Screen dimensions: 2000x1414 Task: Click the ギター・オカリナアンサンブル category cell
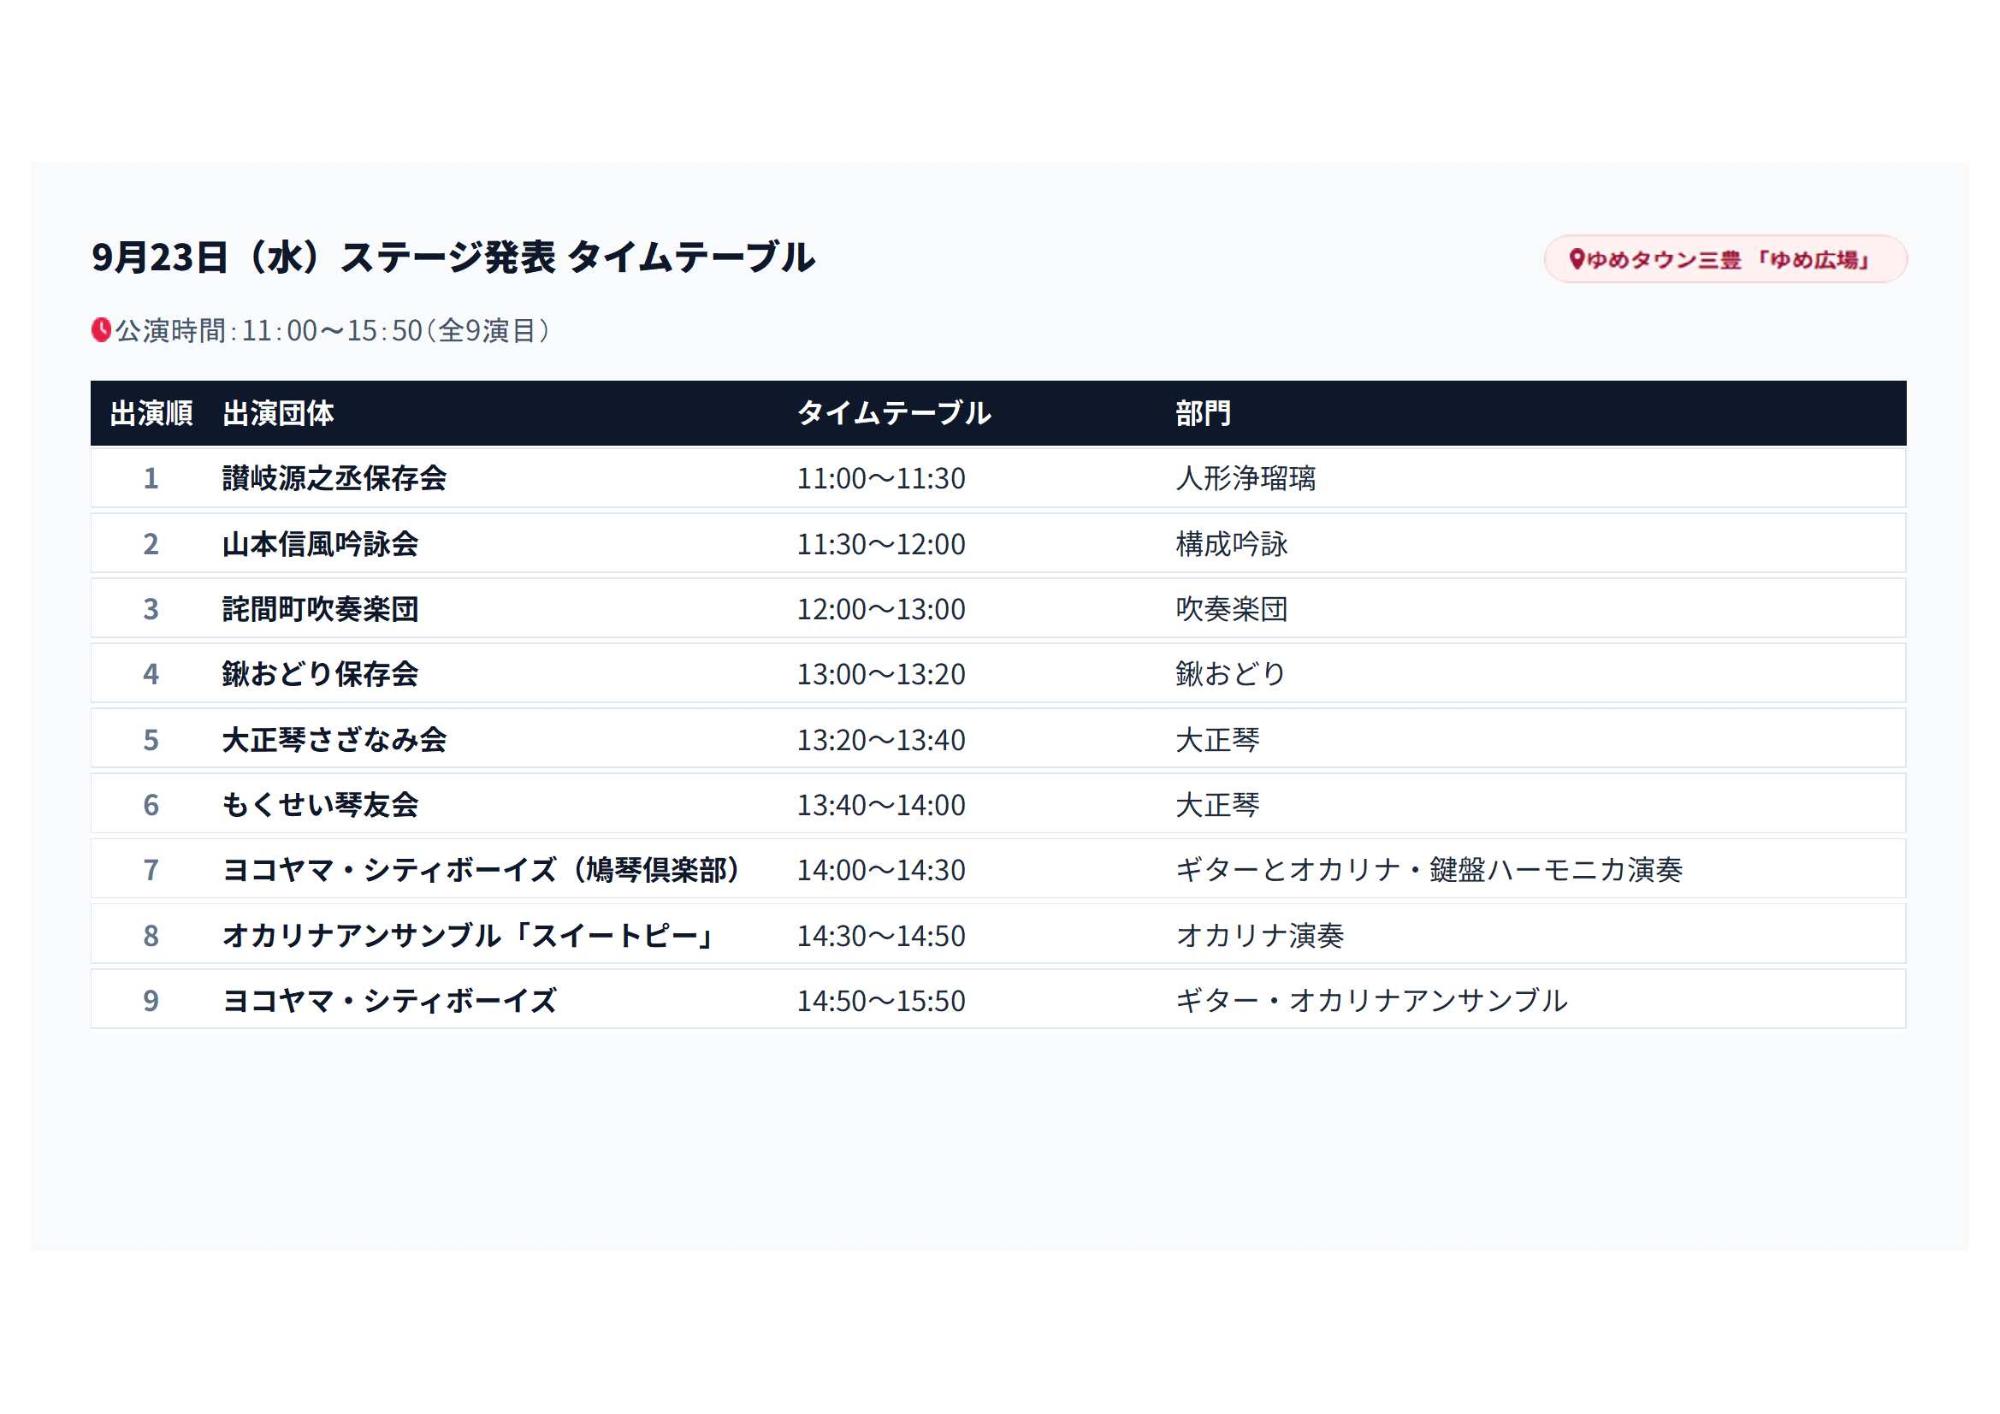click(1371, 1001)
